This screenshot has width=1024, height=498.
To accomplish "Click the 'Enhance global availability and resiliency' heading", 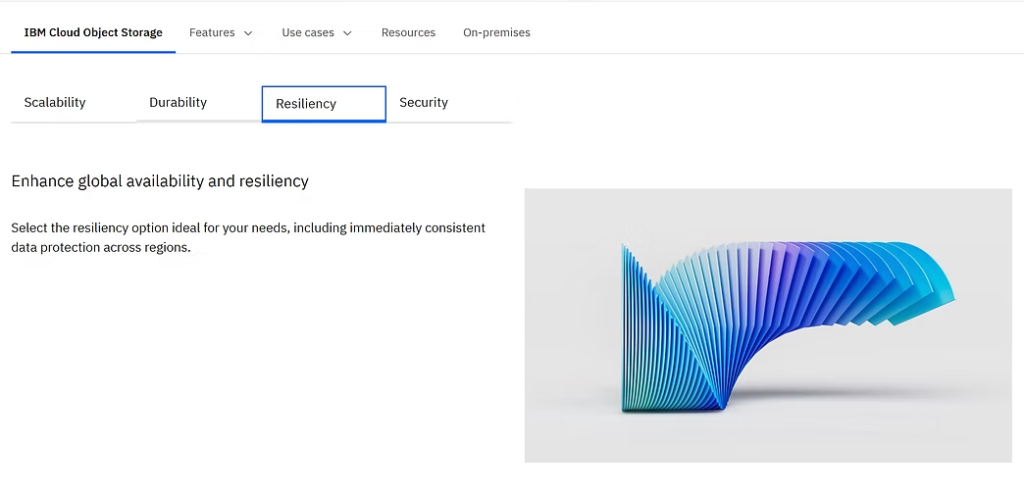I will pos(160,181).
